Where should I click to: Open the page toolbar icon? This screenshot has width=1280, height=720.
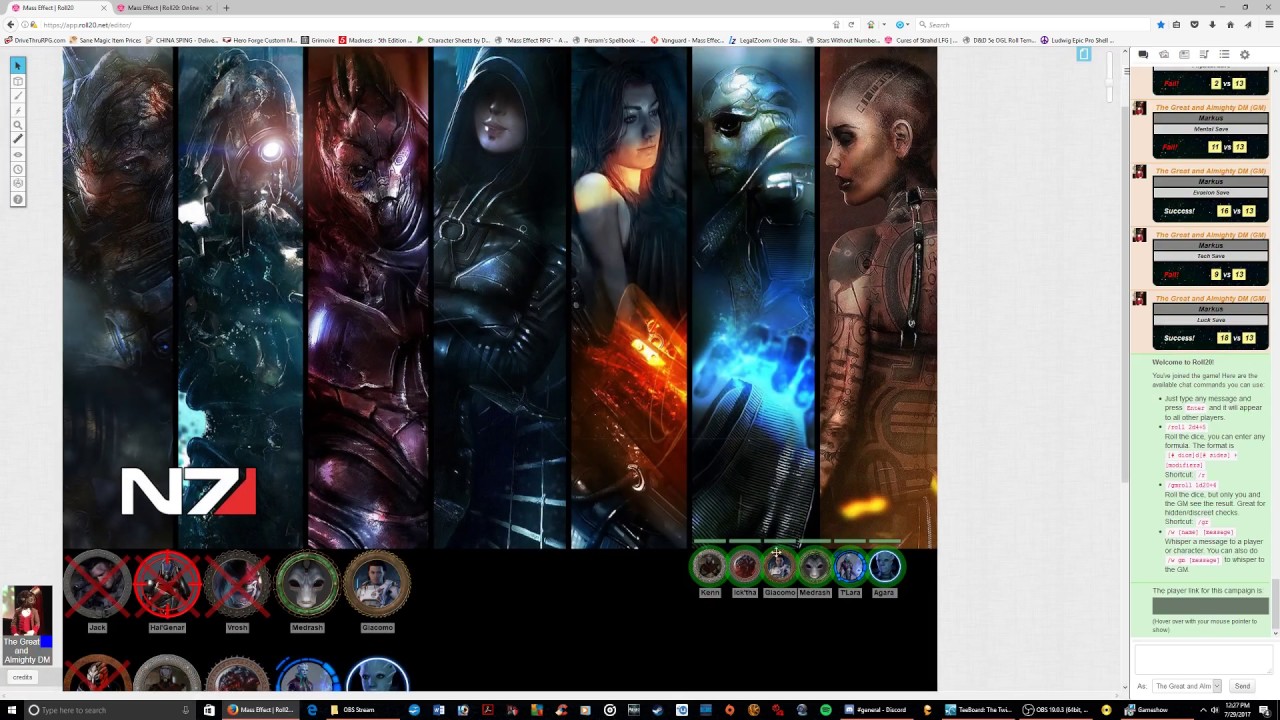[x=1084, y=54]
